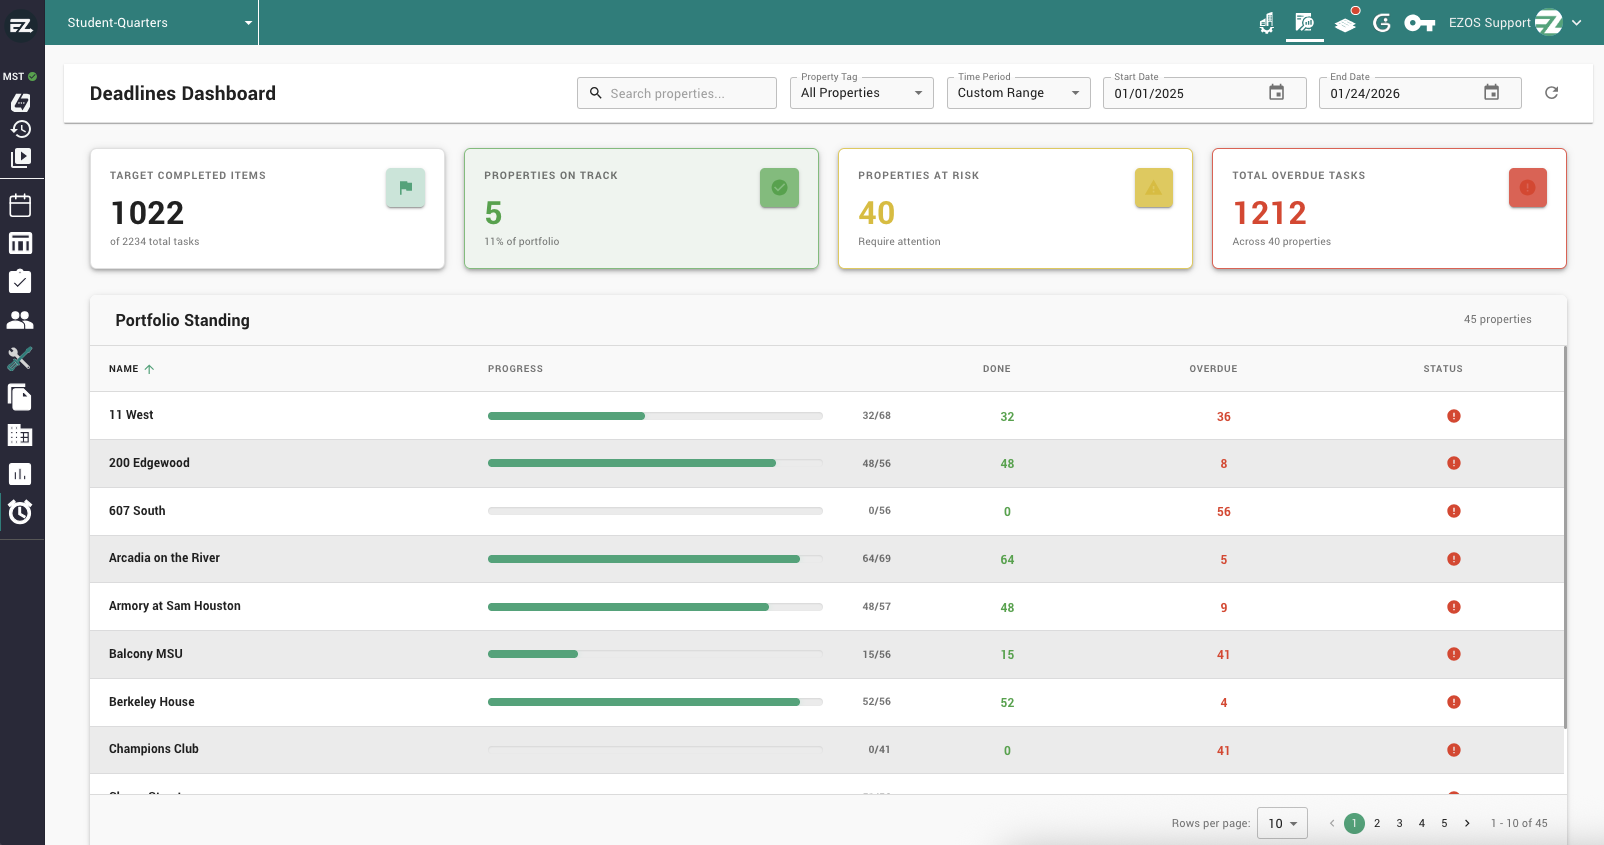Go to page 2 of results
This screenshot has width=1604, height=845.
coord(1377,823)
